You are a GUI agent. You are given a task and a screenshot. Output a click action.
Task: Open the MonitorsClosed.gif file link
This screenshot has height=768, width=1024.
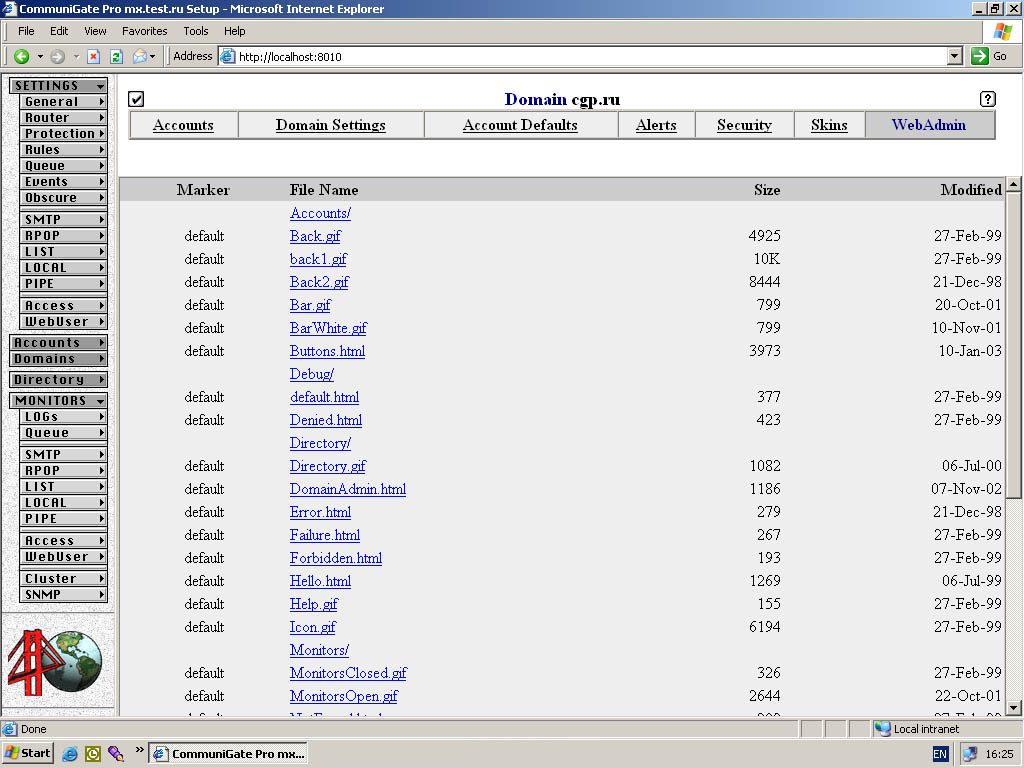pyautogui.click(x=349, y=673)
